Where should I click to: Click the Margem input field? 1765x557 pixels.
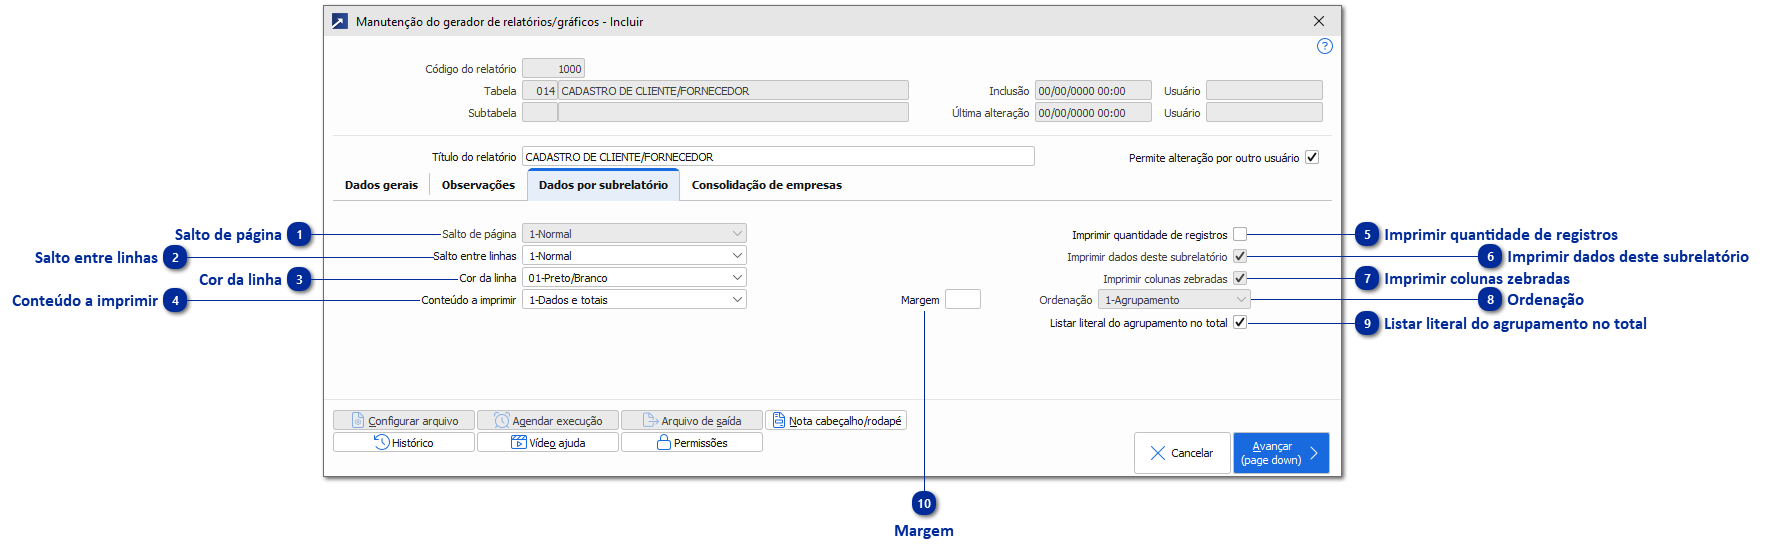[963, 299]
